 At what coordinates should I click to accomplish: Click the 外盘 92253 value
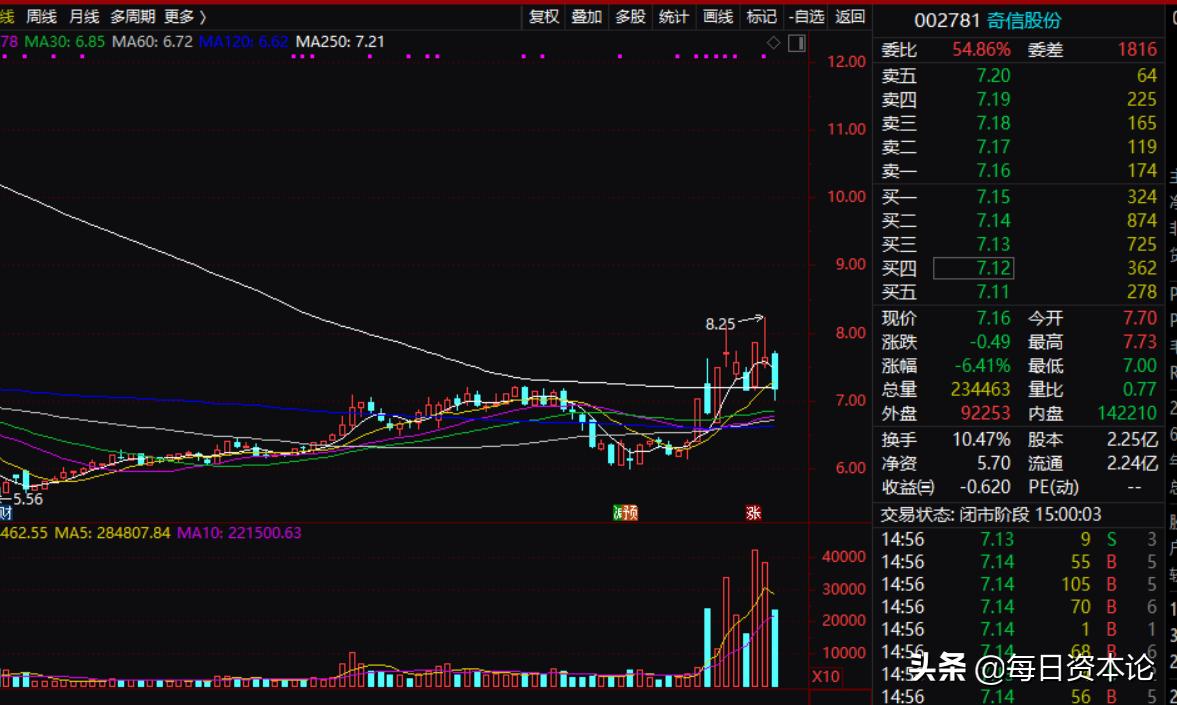point(986,413)
